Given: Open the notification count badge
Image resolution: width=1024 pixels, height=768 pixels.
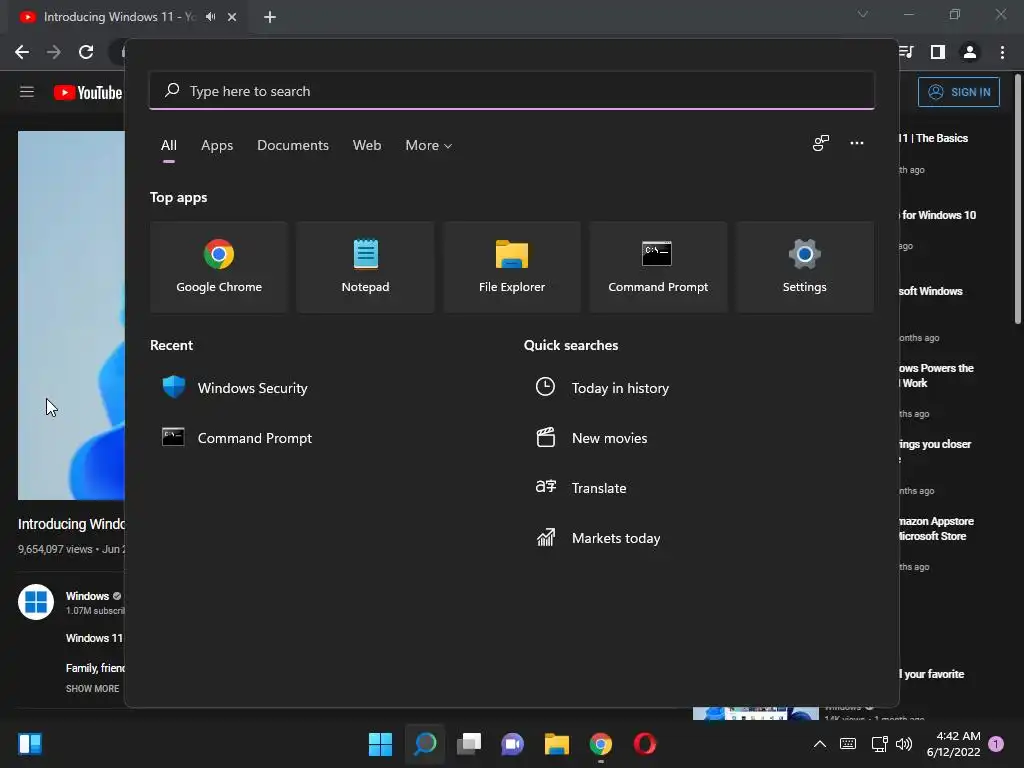Looking at the screenshot, I should click(996, 743).
